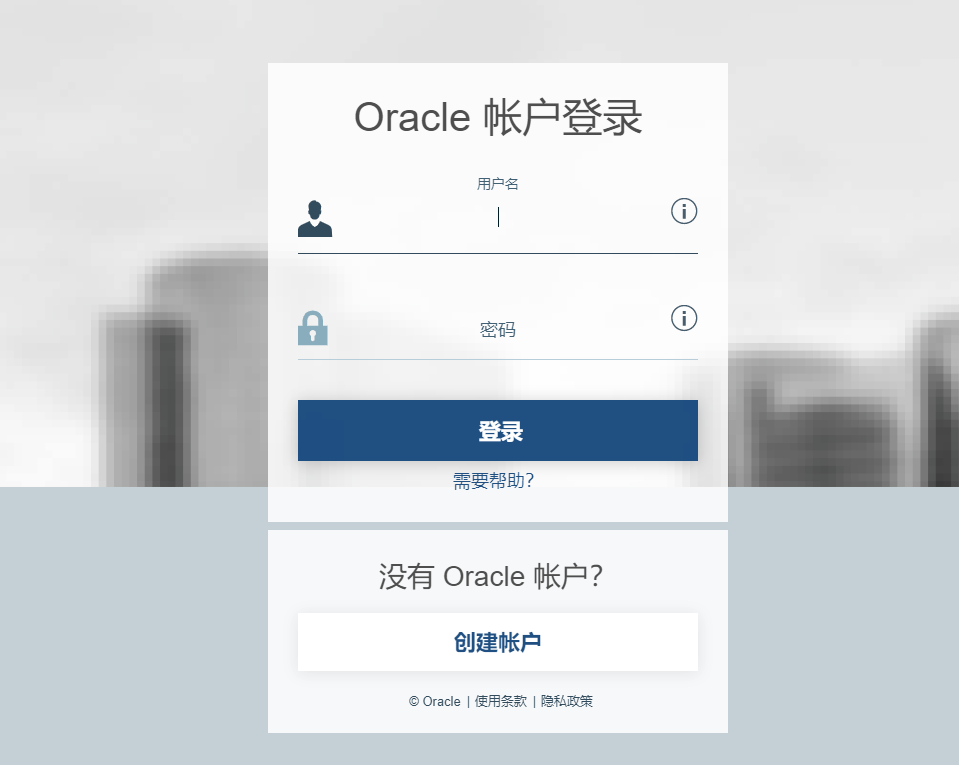Click the 没有 Oracle 帐户? heading

[x=491, y=576]
